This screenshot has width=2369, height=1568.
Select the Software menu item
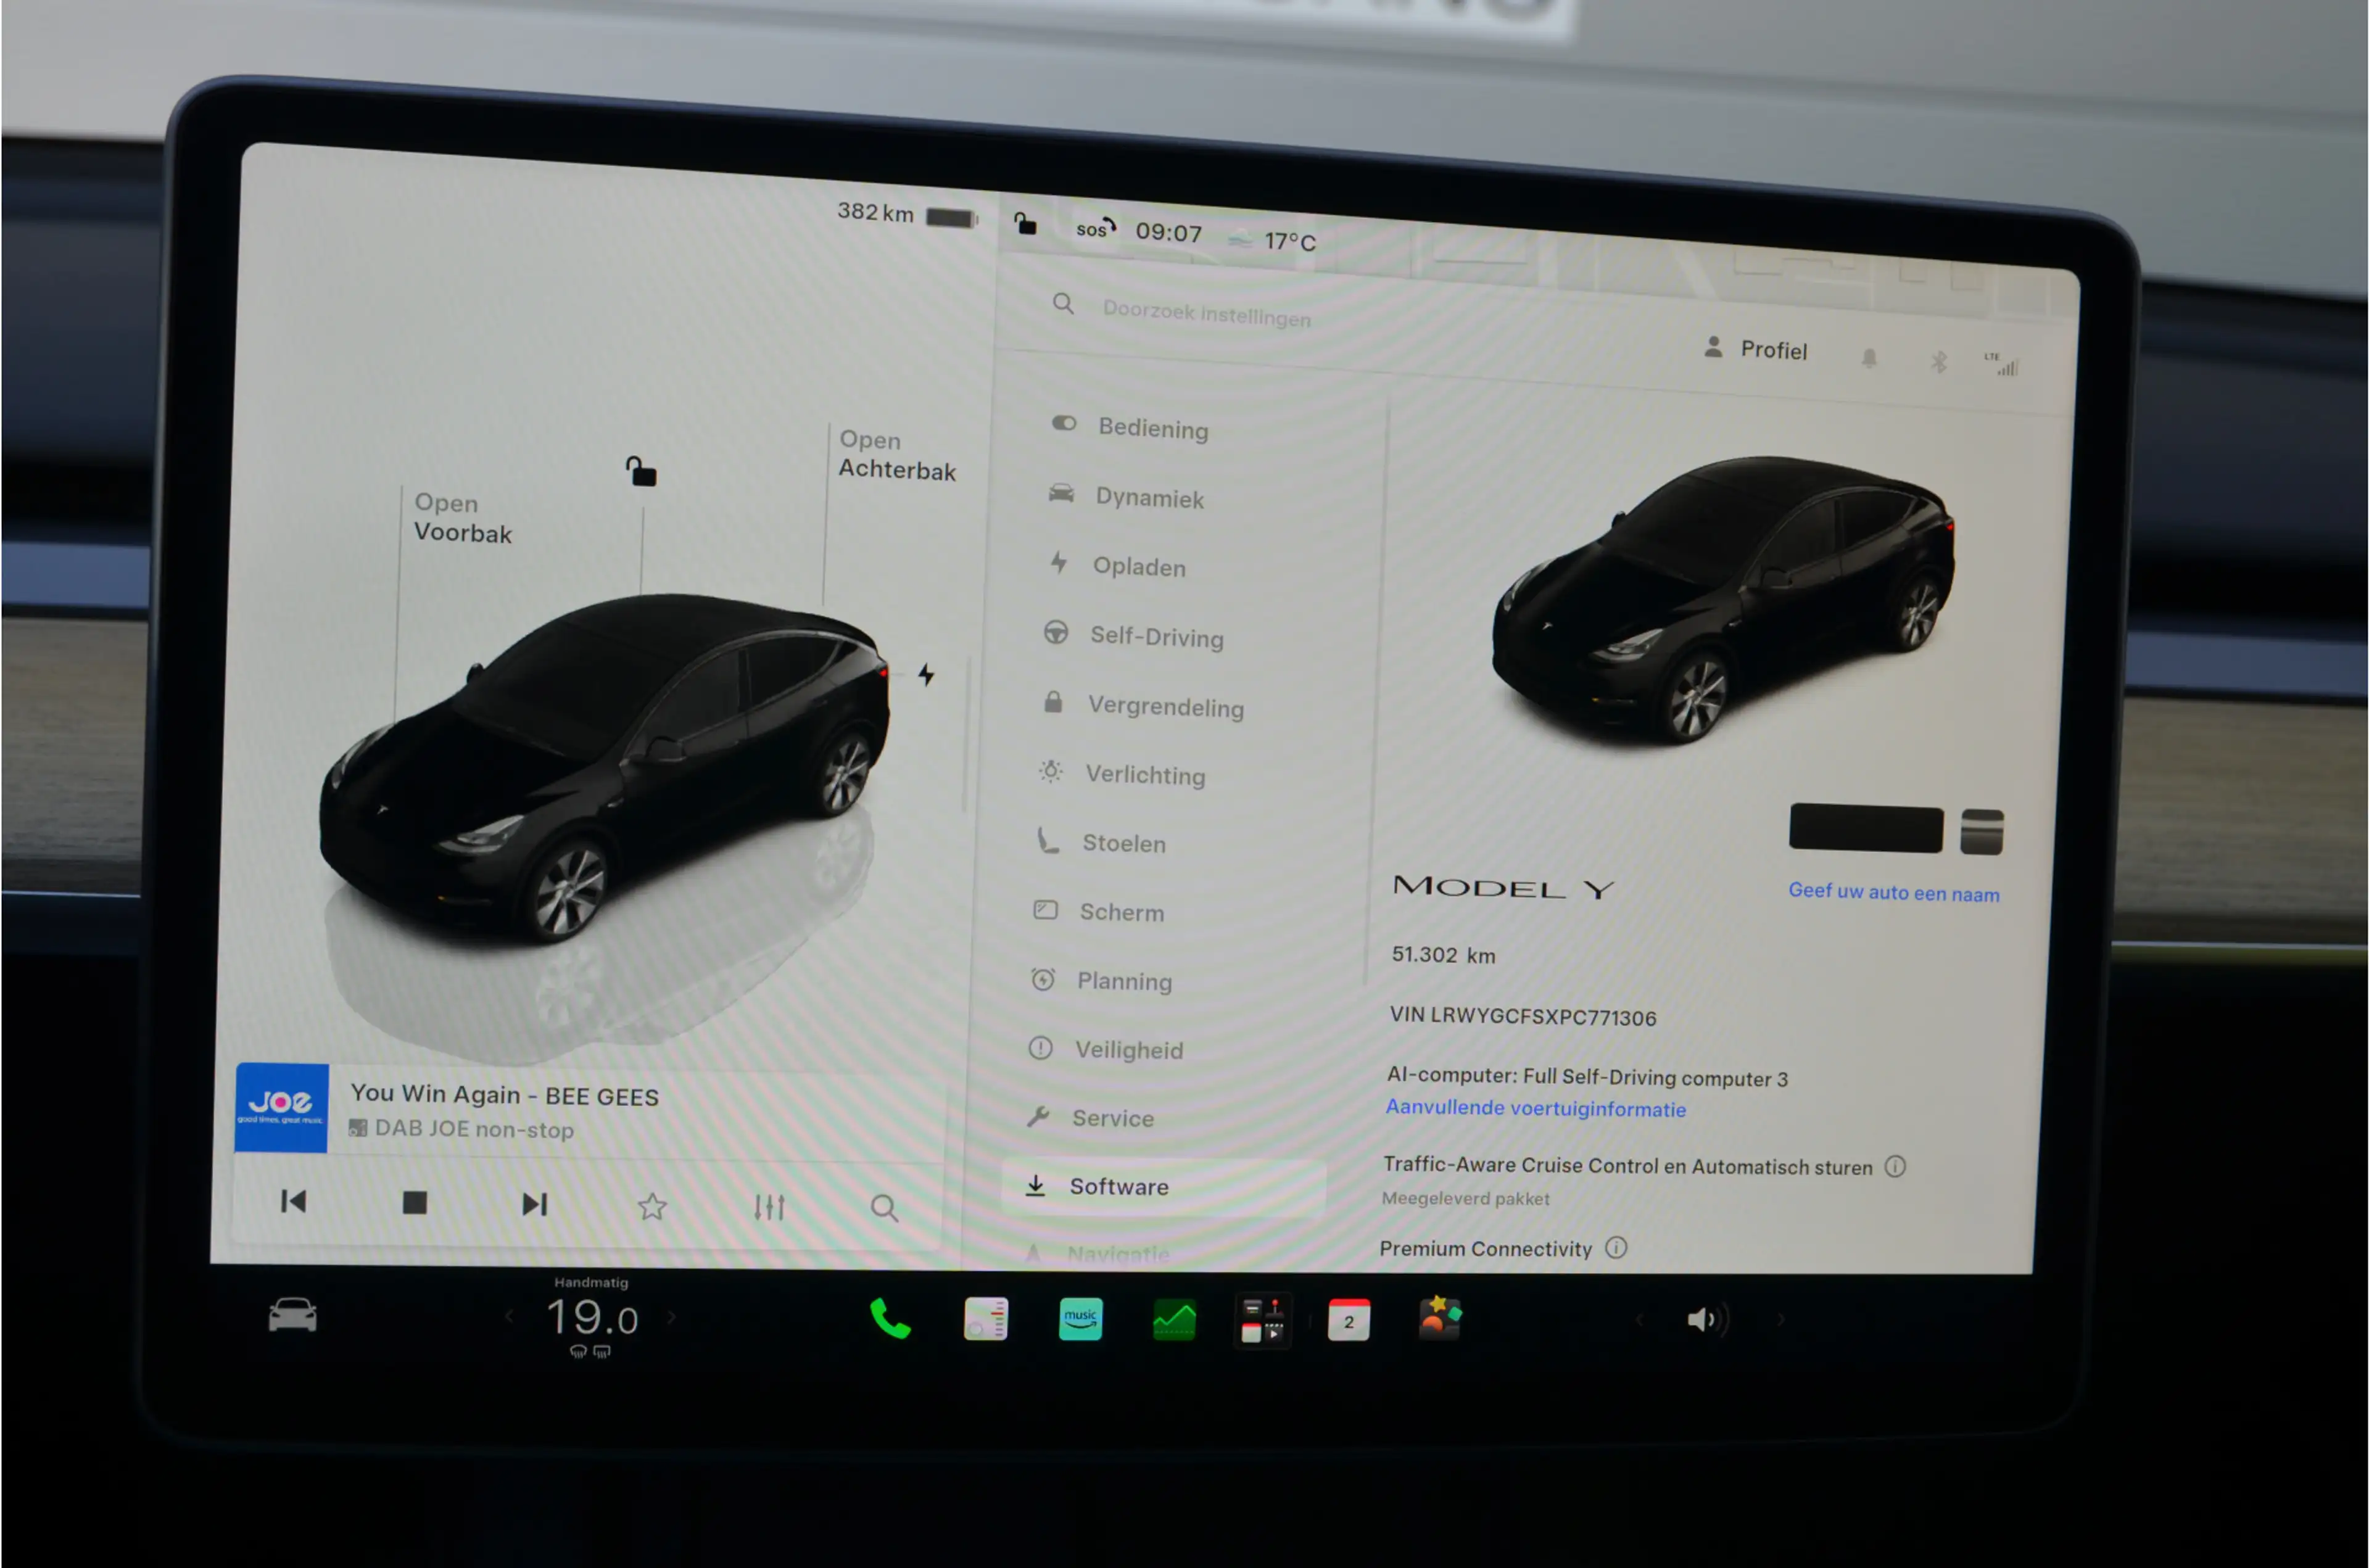(1163, 1186)
